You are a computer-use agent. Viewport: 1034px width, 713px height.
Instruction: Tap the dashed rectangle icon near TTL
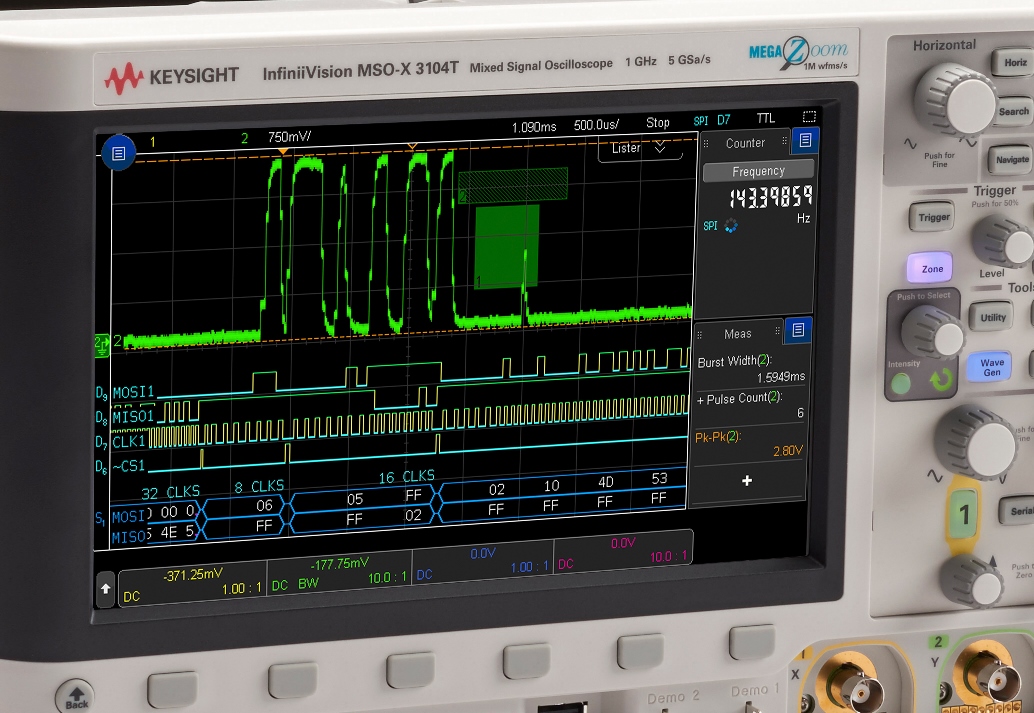pyautogui.click(x=809, y=118)
